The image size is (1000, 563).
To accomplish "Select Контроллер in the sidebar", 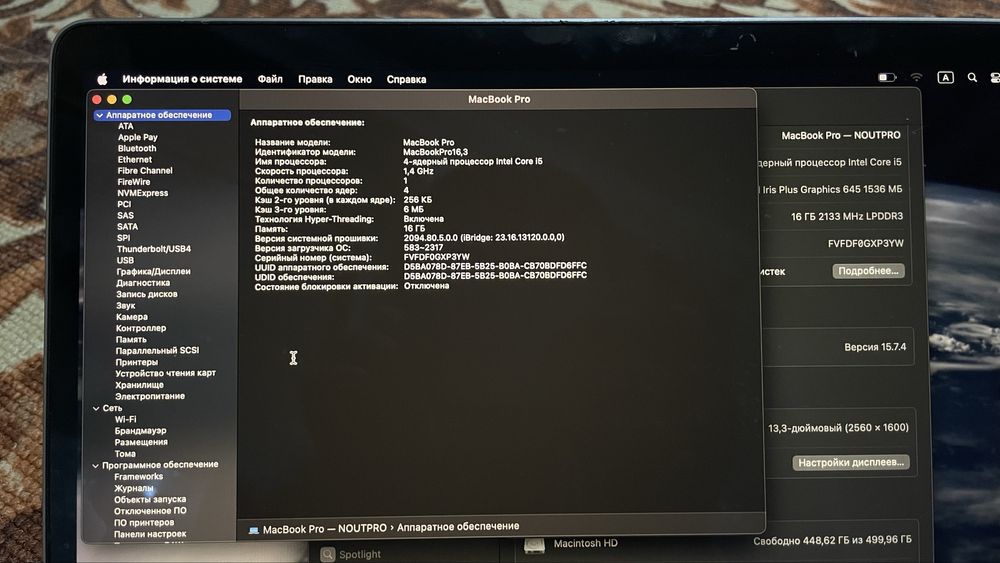I will pos(141,328).
